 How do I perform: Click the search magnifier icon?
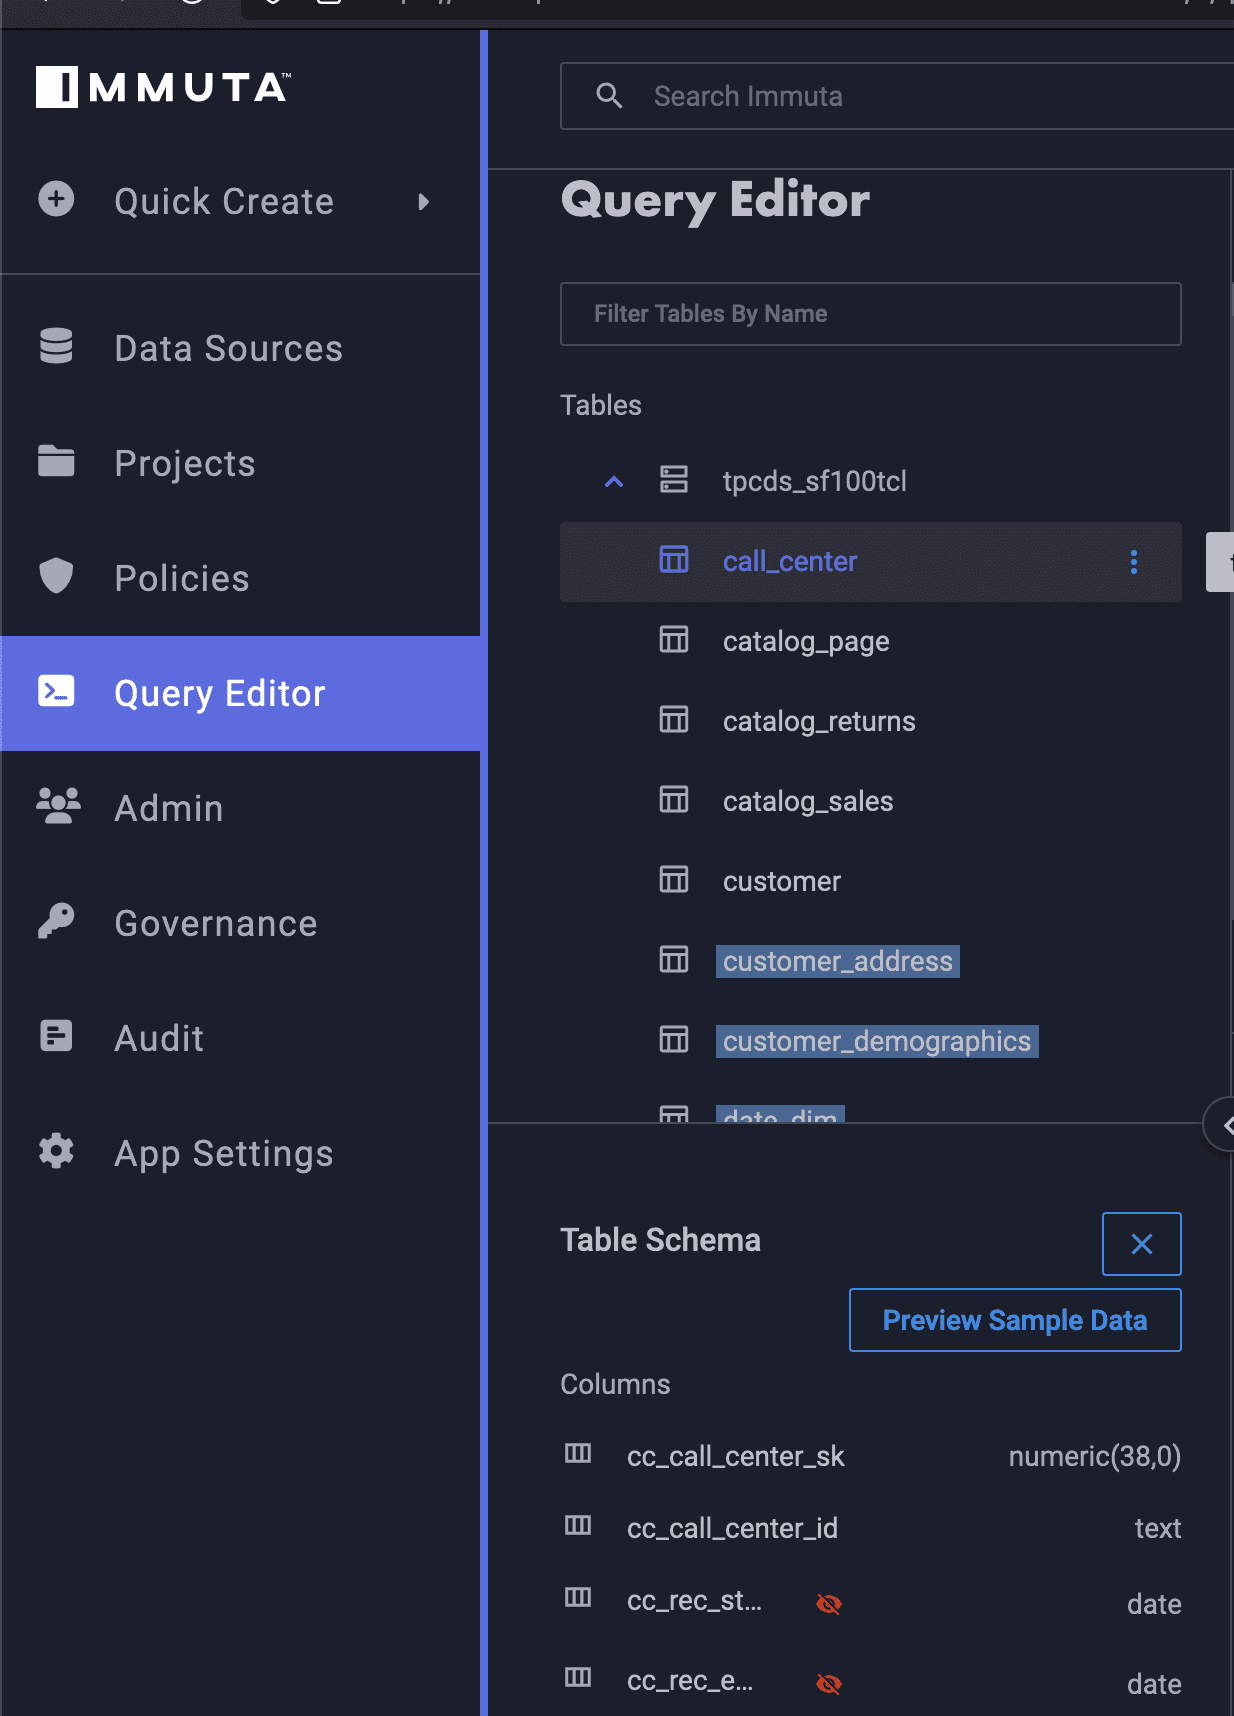point(609,96)
